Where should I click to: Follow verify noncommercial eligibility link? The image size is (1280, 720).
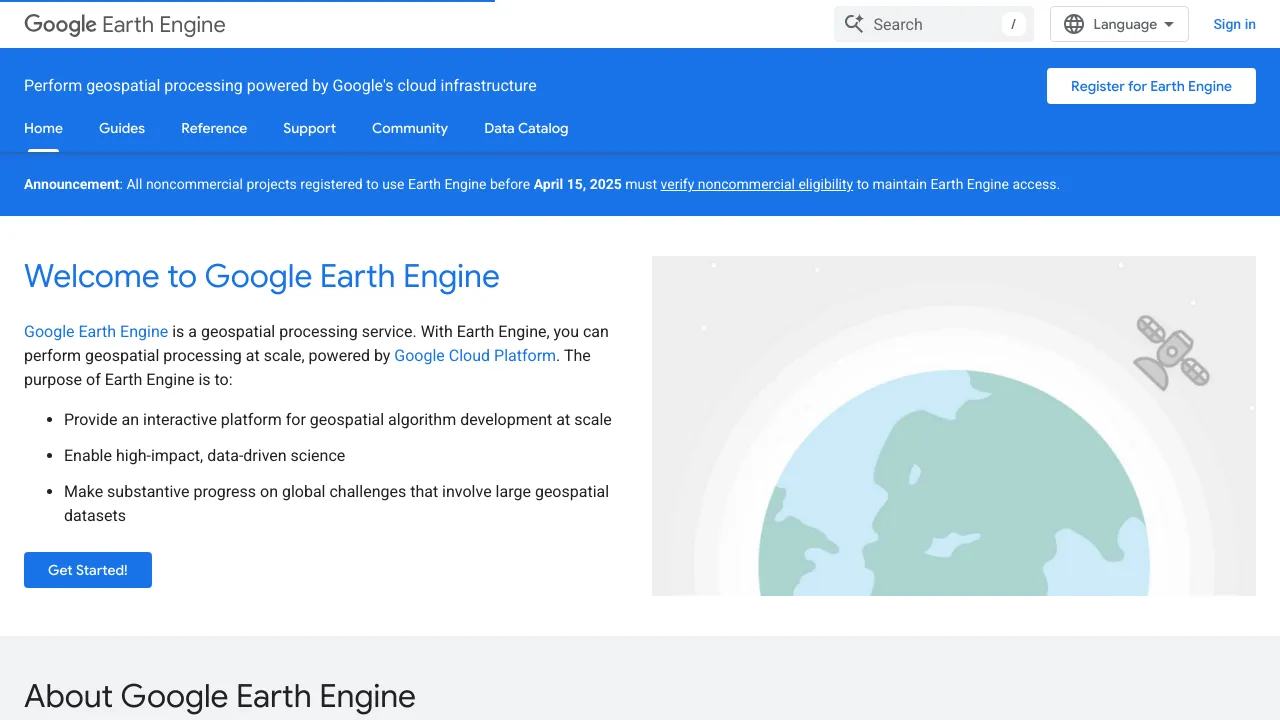click(x=757, y=184)
